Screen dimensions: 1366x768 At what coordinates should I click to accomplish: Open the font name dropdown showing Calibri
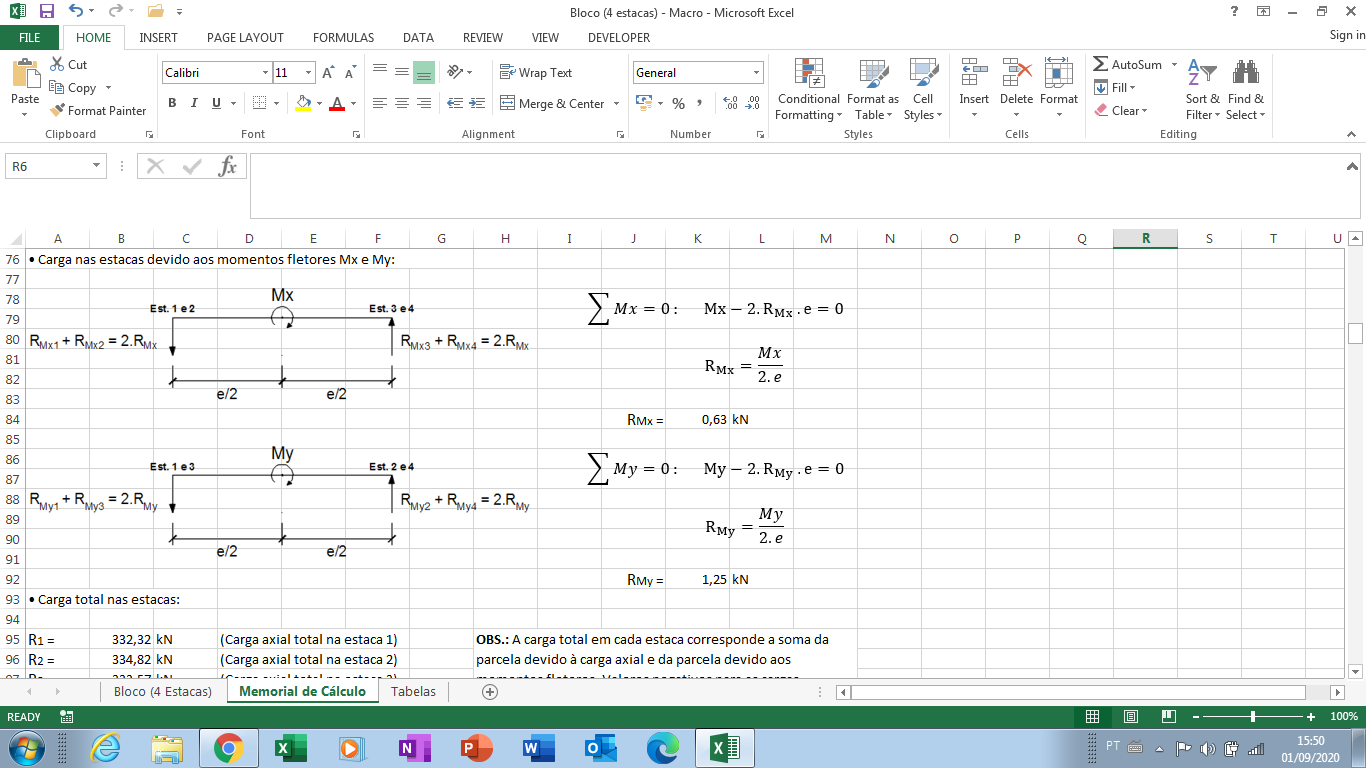click(x=265, y=73)
